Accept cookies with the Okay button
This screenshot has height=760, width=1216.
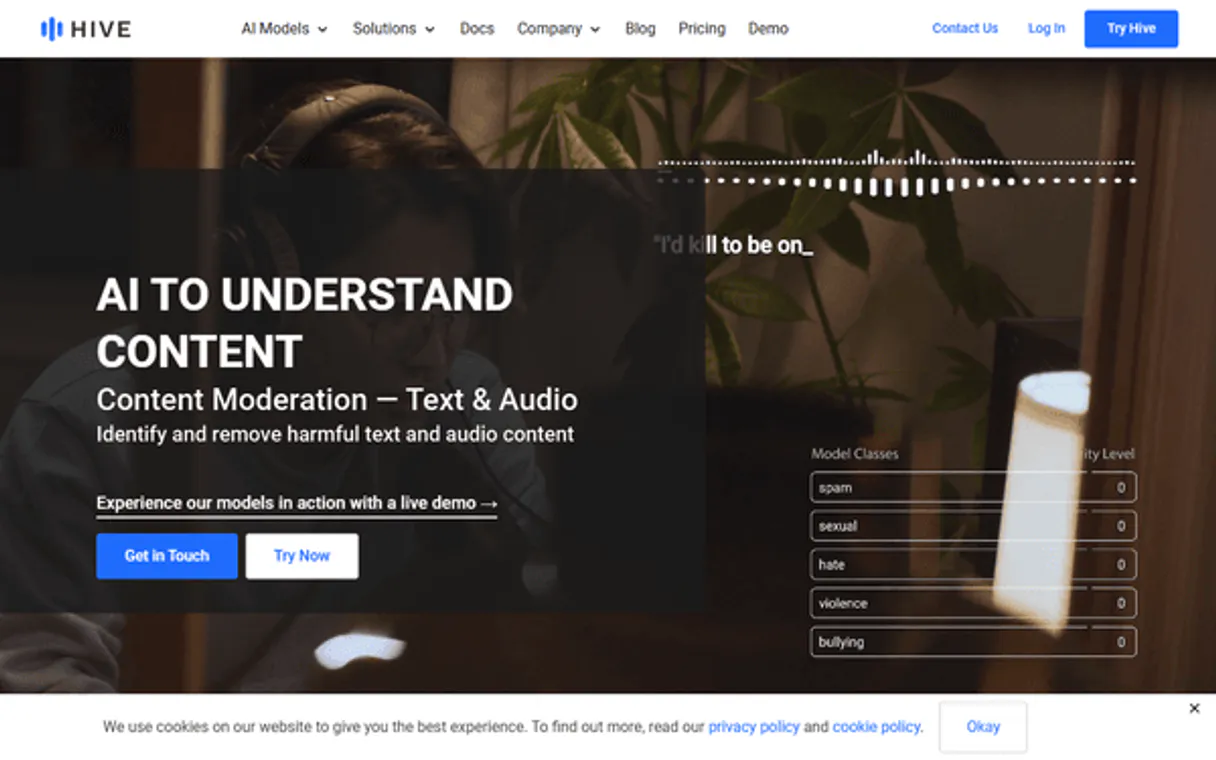click(x=982, y=727)
